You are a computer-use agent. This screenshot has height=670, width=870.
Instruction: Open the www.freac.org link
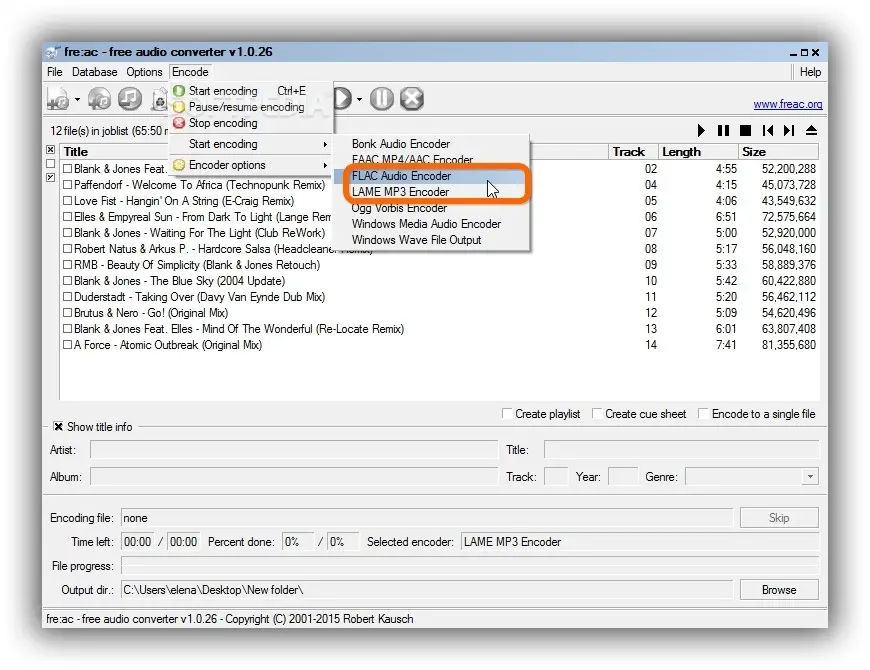pos(787,104)
